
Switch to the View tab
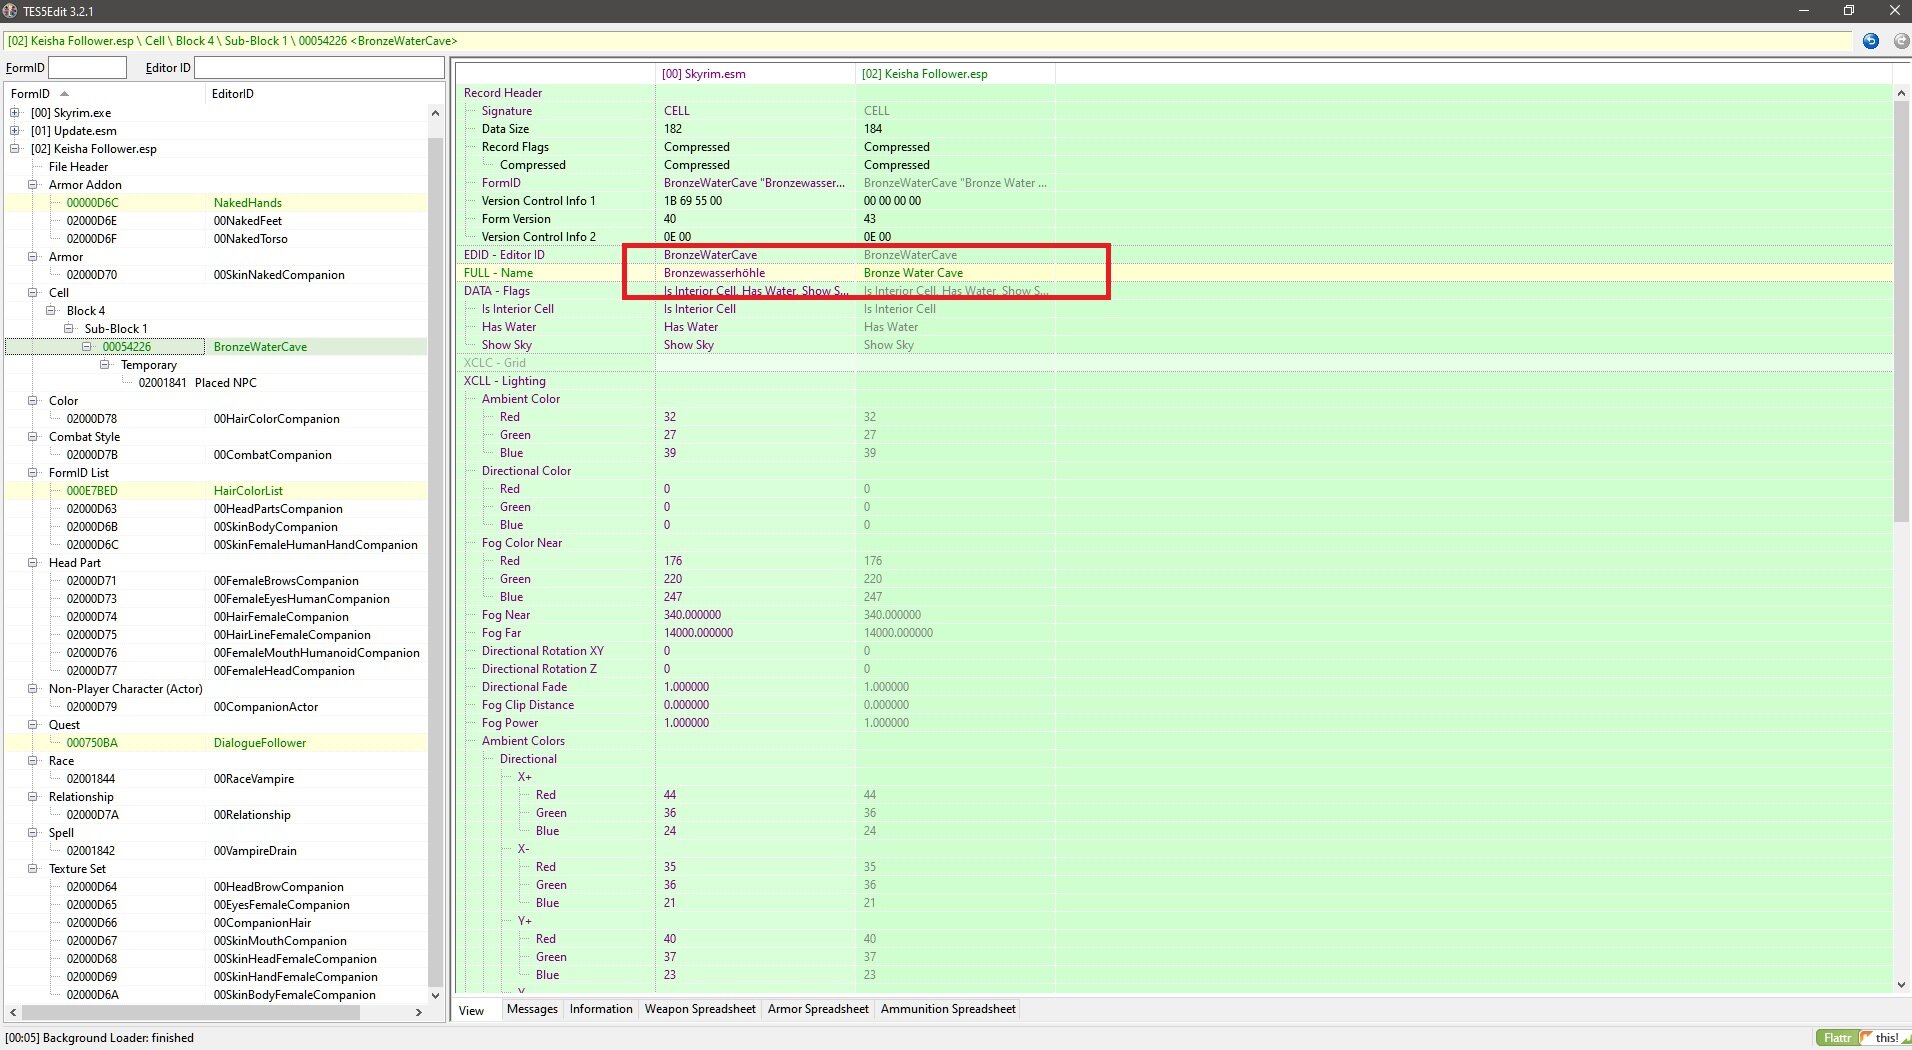click(x=471, y=1010)
